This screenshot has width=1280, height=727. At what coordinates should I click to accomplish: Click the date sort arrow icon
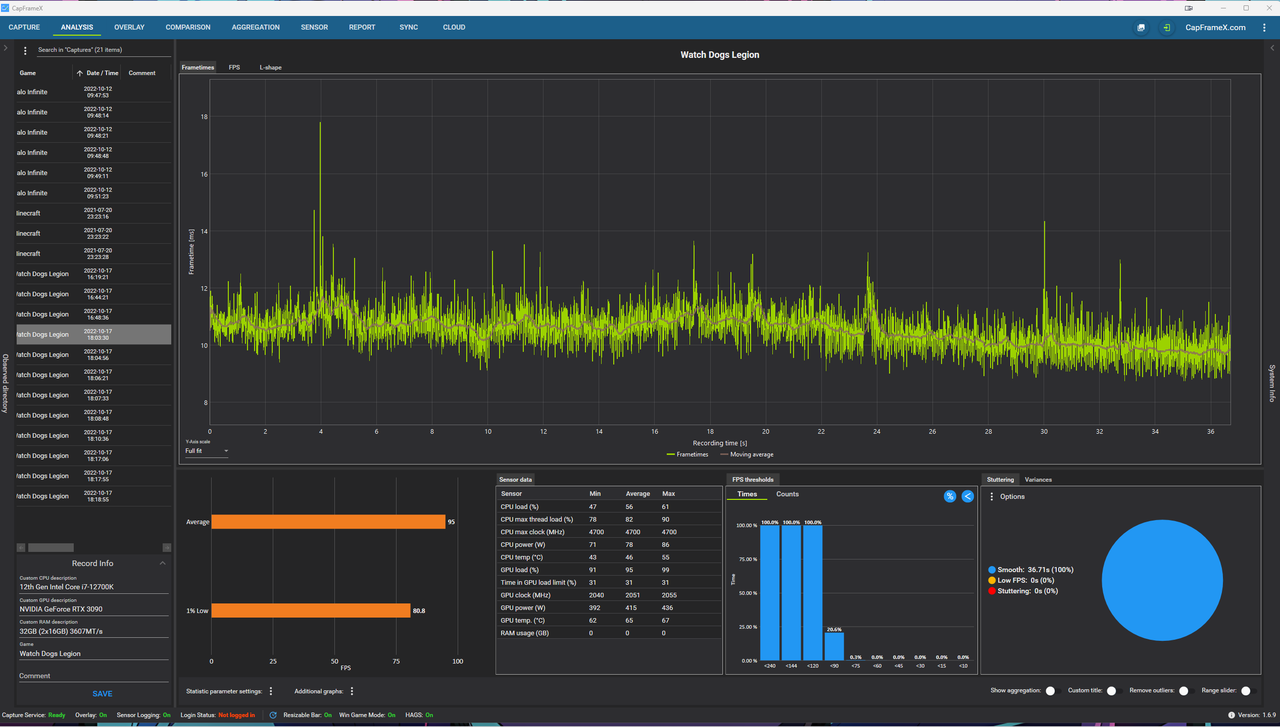tap(80, 73)
